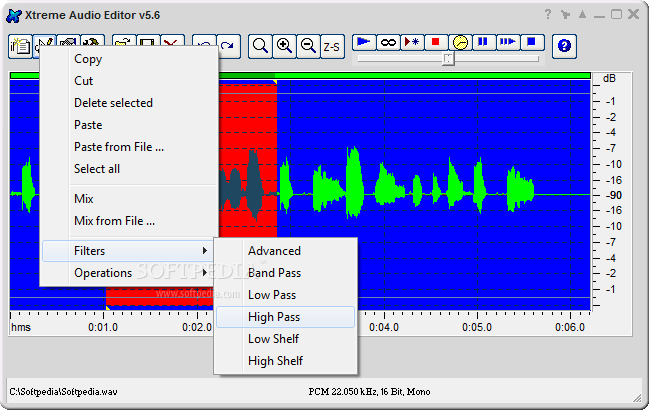
Task: Apply the Low Pass filter
Action: pyautogui.click(x=272, y=295)
